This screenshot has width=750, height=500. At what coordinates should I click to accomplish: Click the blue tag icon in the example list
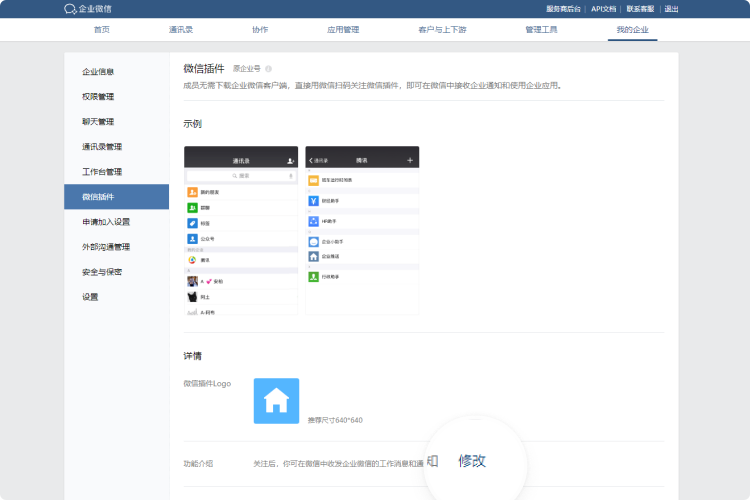point(192,223)
